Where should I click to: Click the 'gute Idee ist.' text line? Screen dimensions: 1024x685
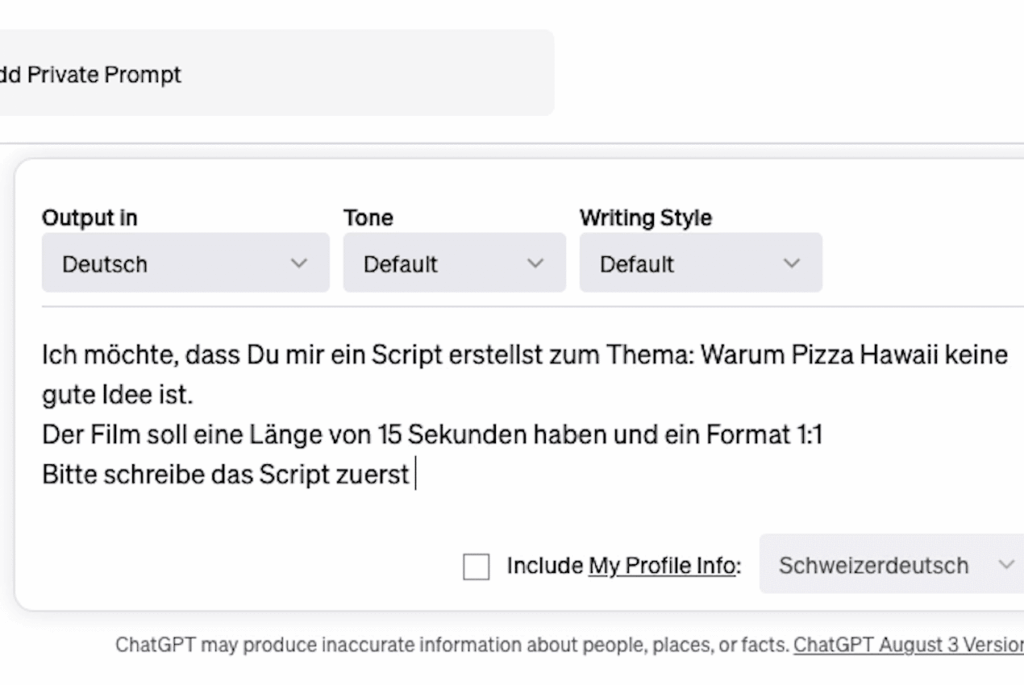118,395
